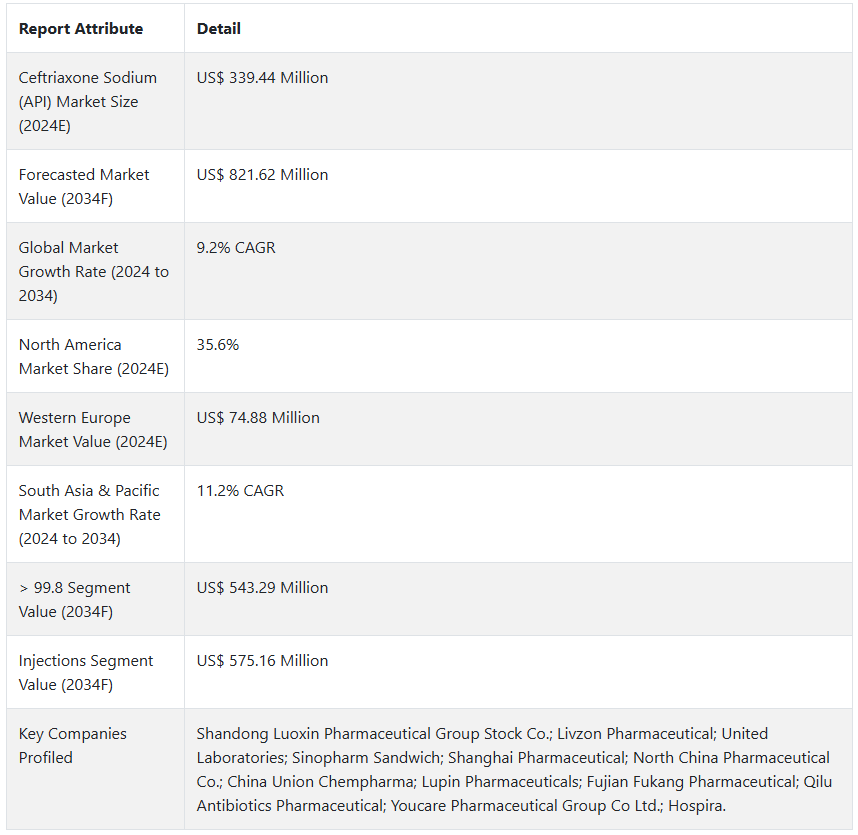Image resolution: width=858 pixels, height=835 pixels.
Task: Click the 35.6% value
Action: 218,345
